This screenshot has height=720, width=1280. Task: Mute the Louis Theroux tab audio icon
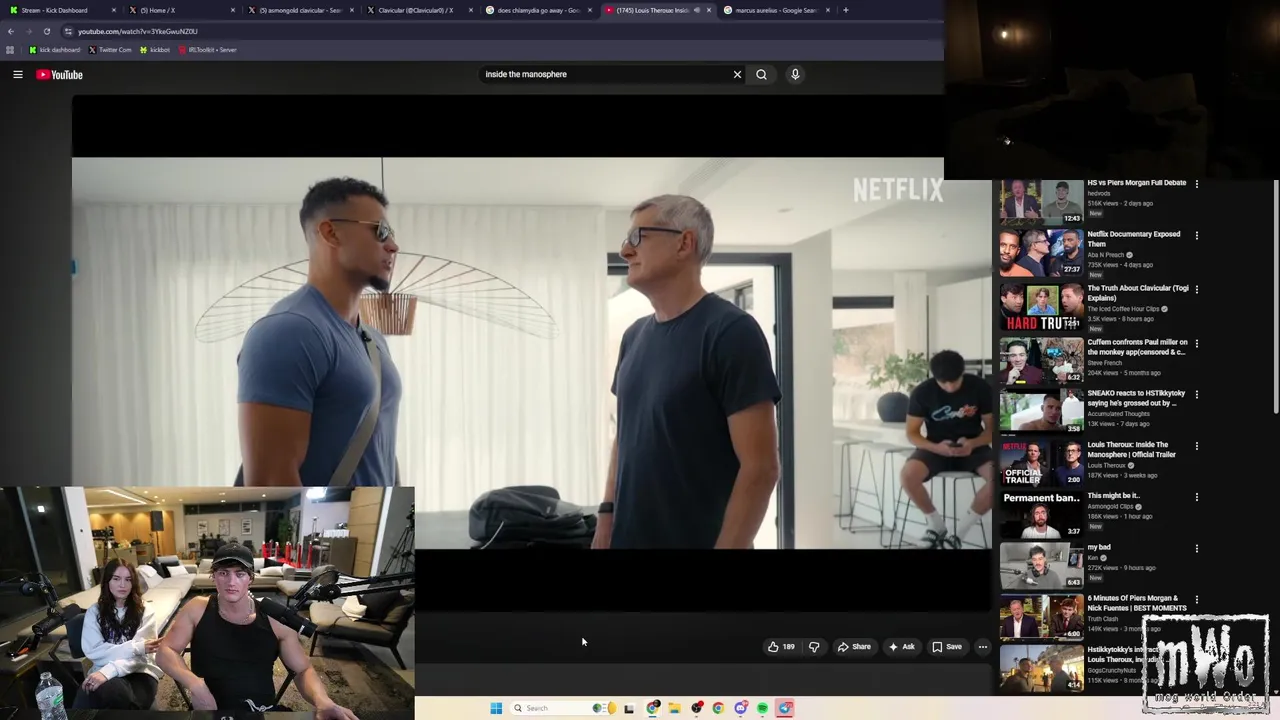tap(697, 10)
